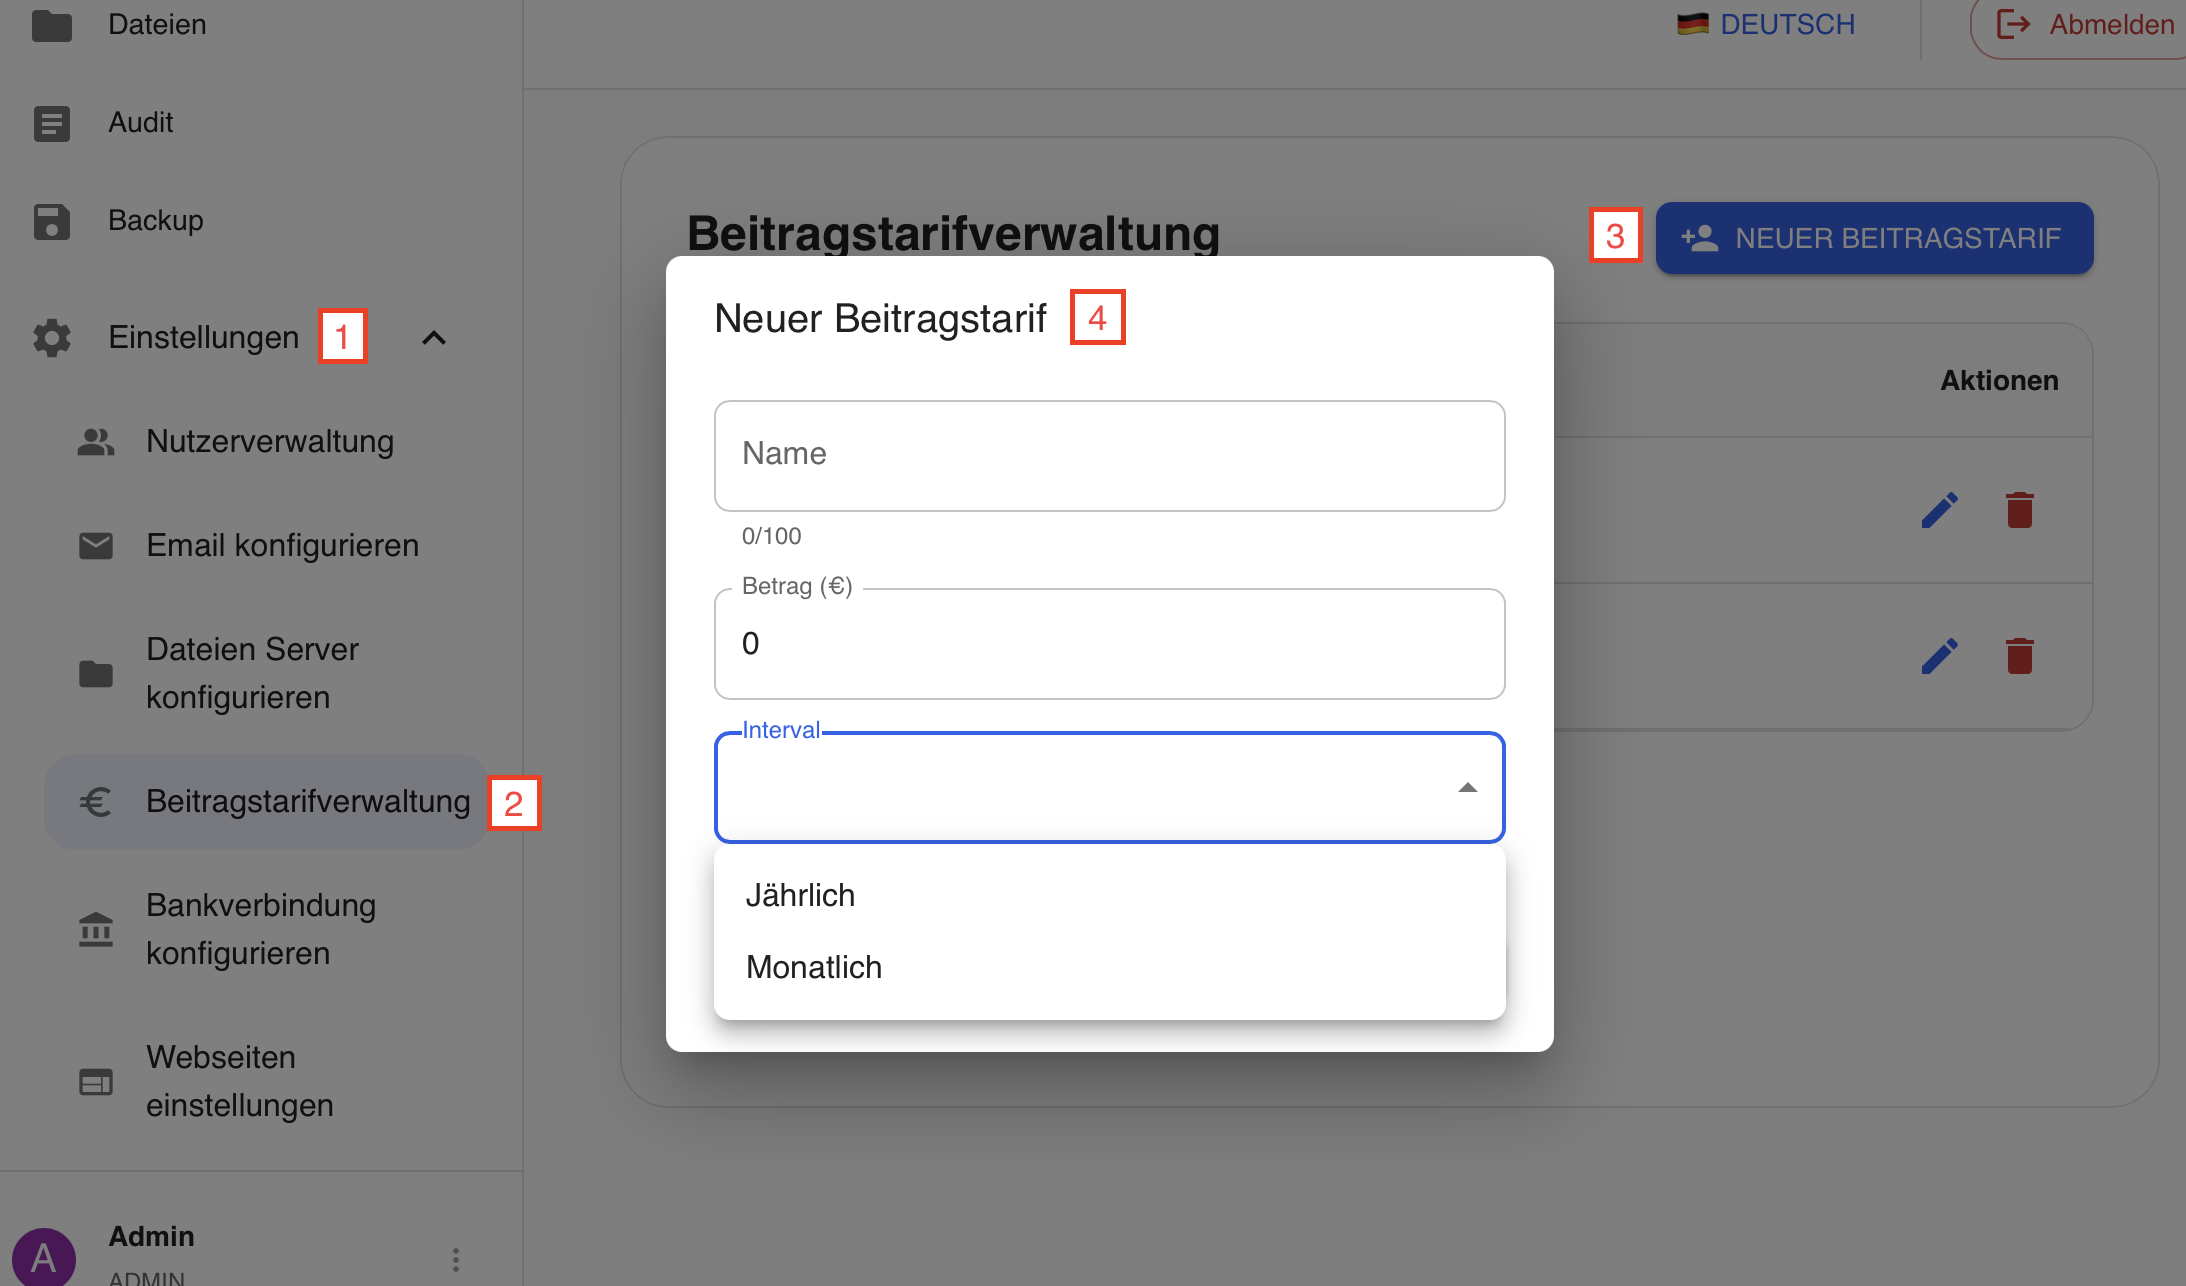Click the Audit document icon
This screenshot has width=2186, height=1286.
point(52,123)
